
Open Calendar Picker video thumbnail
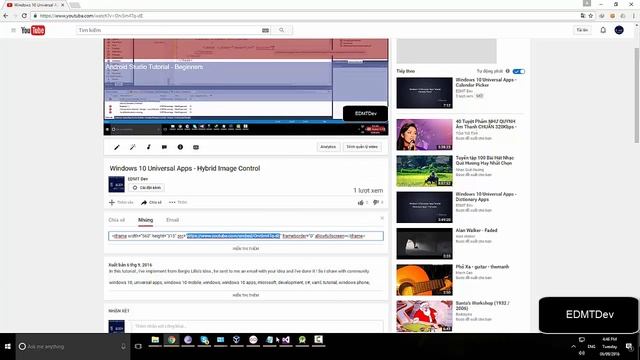(424, 93)
